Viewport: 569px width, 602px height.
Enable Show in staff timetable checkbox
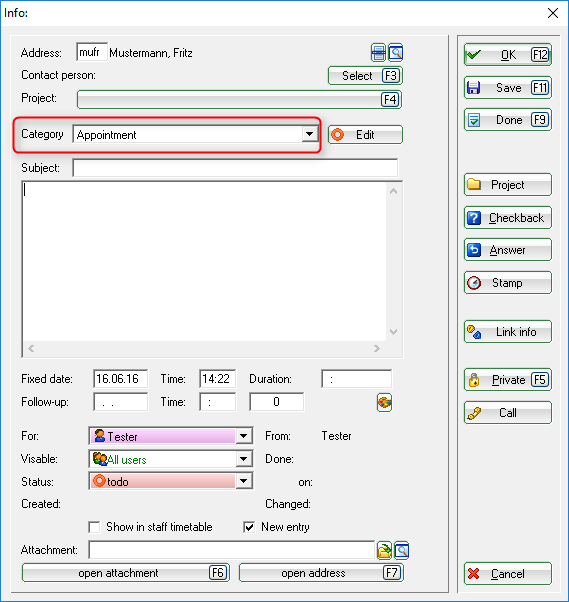pos(94,527)
